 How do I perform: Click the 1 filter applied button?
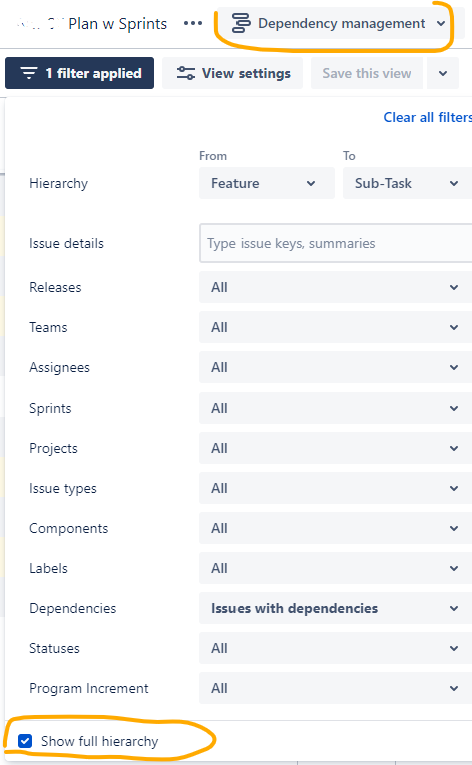tap(80, 73)
